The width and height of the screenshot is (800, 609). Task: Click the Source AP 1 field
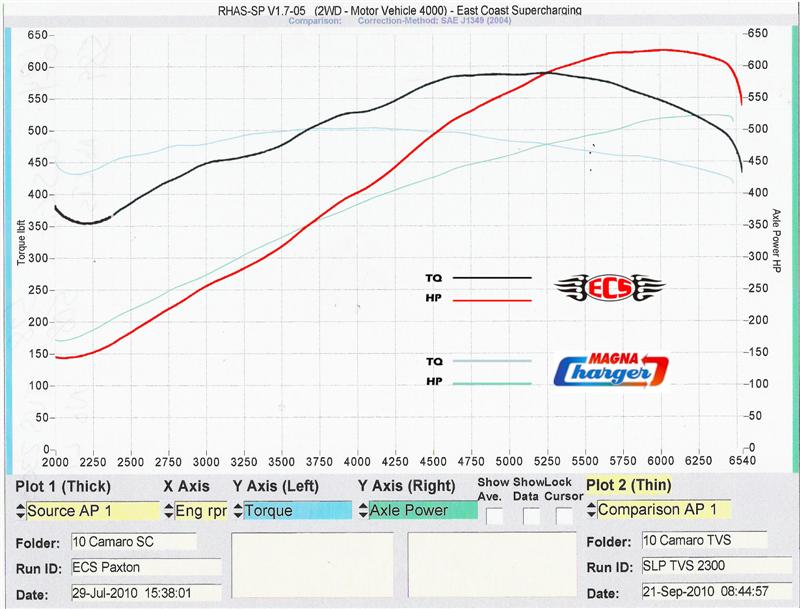click(x=91, y=511)
